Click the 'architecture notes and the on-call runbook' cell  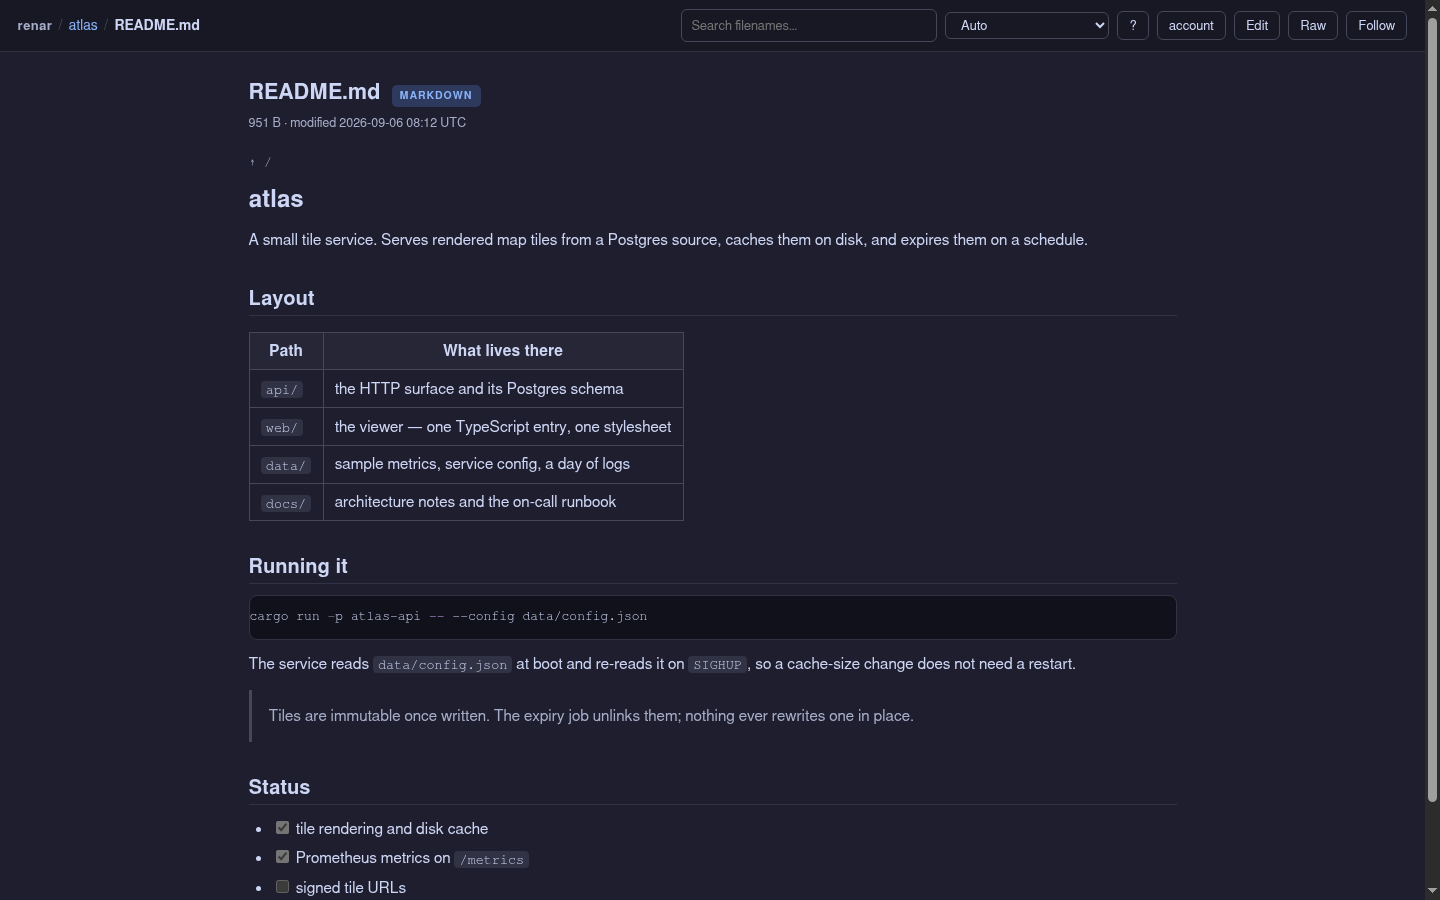(x=503, y=502)
